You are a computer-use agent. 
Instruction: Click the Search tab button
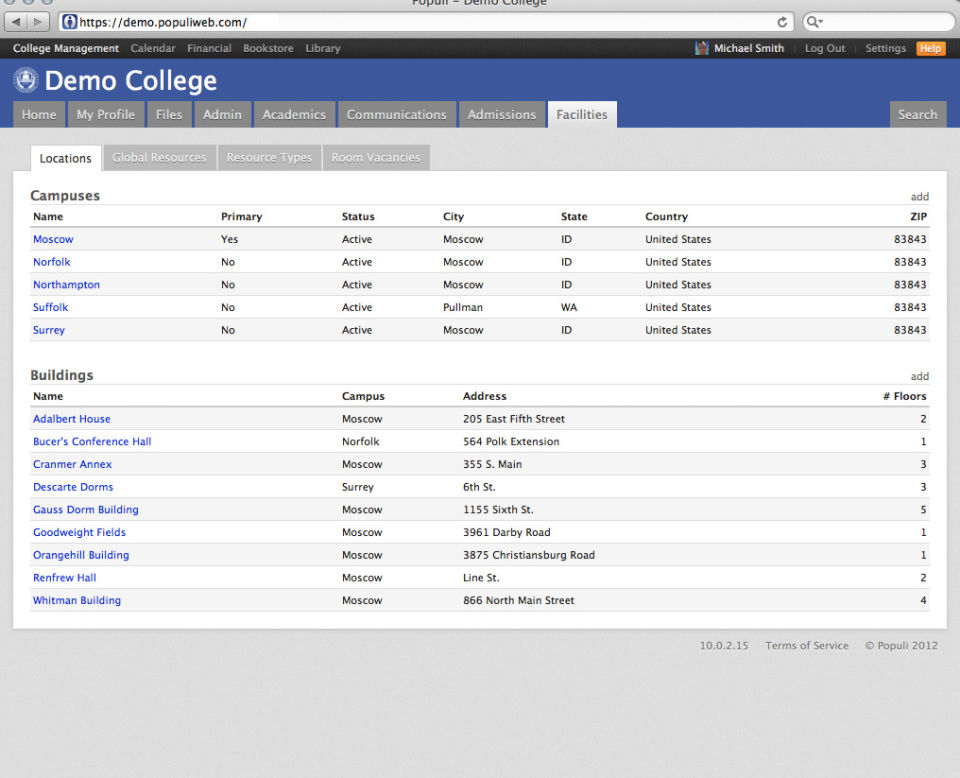tap(918, 114)
